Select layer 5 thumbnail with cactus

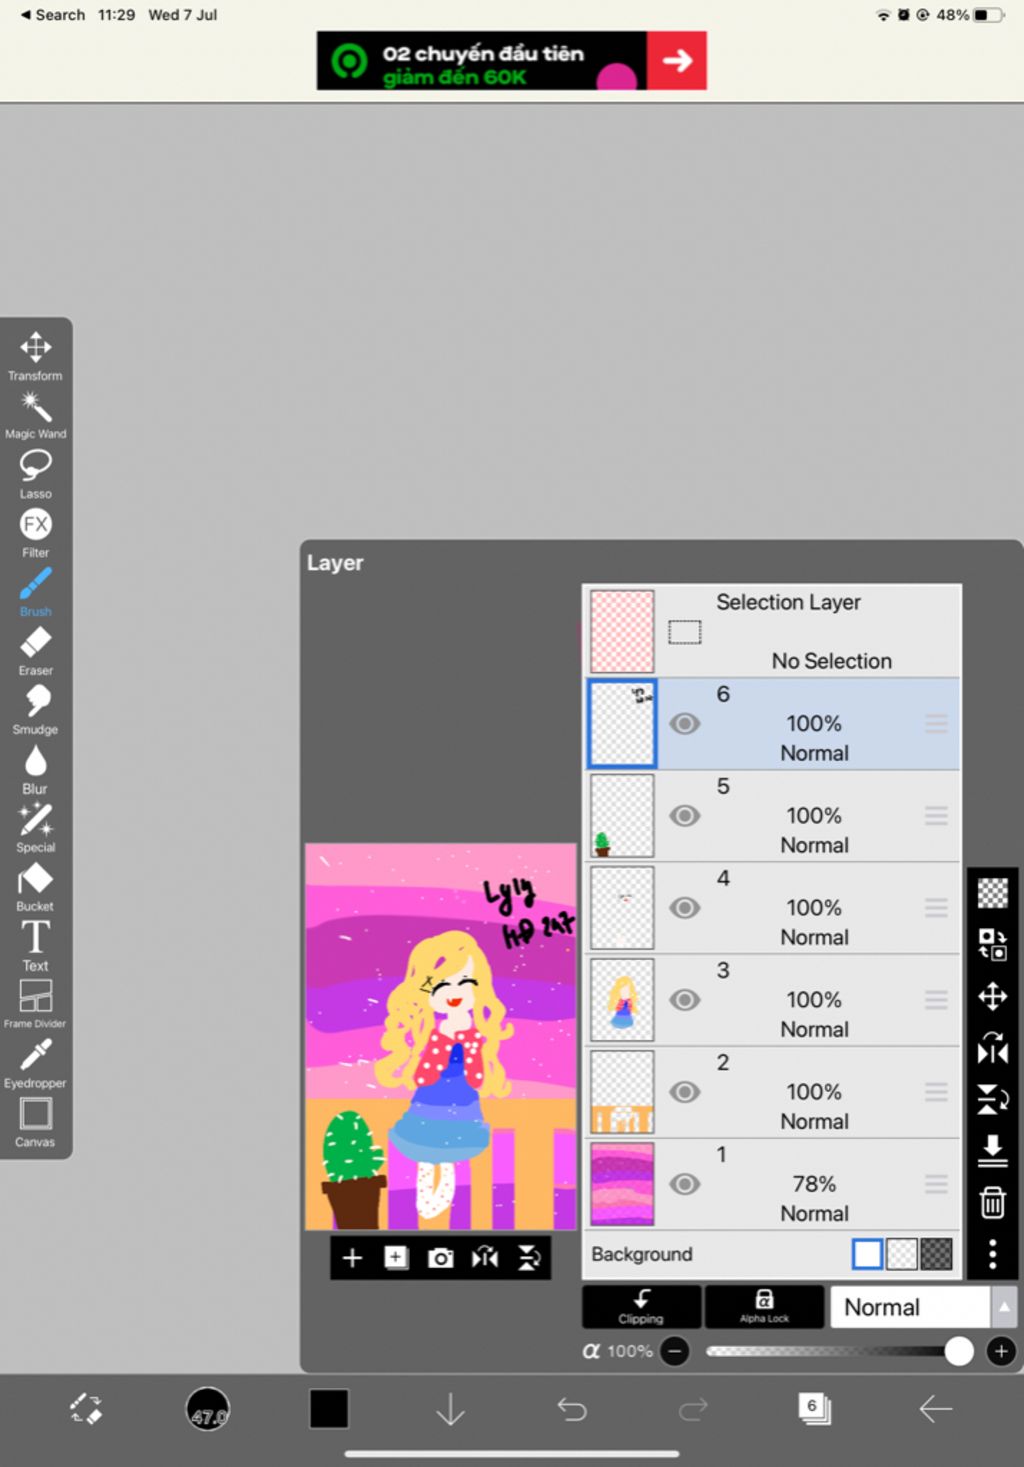(x=622, y=815)
